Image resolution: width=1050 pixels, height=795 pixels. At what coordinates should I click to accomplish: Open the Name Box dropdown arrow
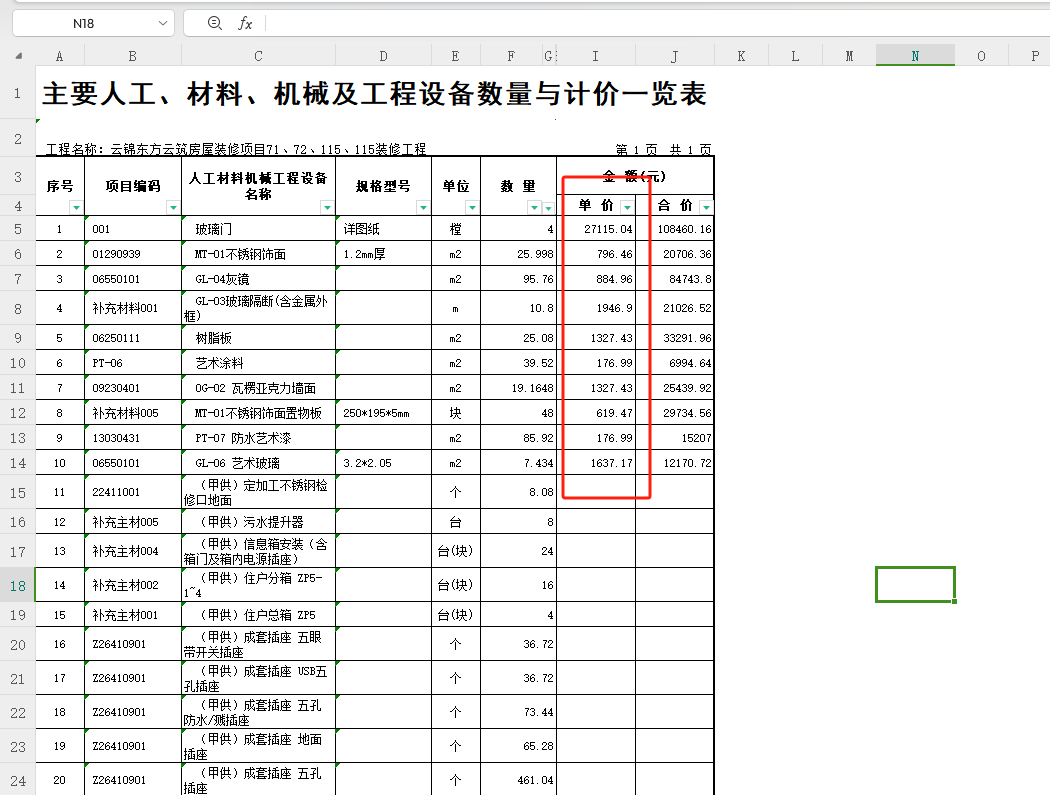coord(163,23)
